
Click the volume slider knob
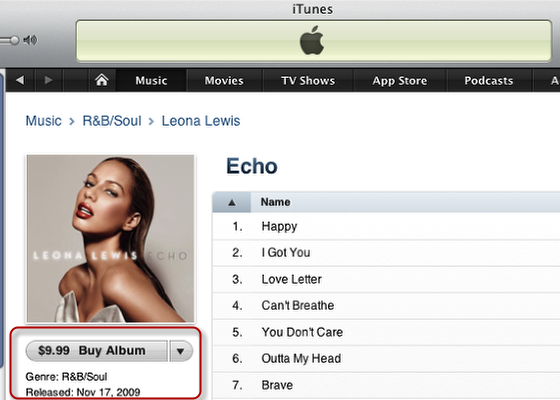tap(14, 40)
